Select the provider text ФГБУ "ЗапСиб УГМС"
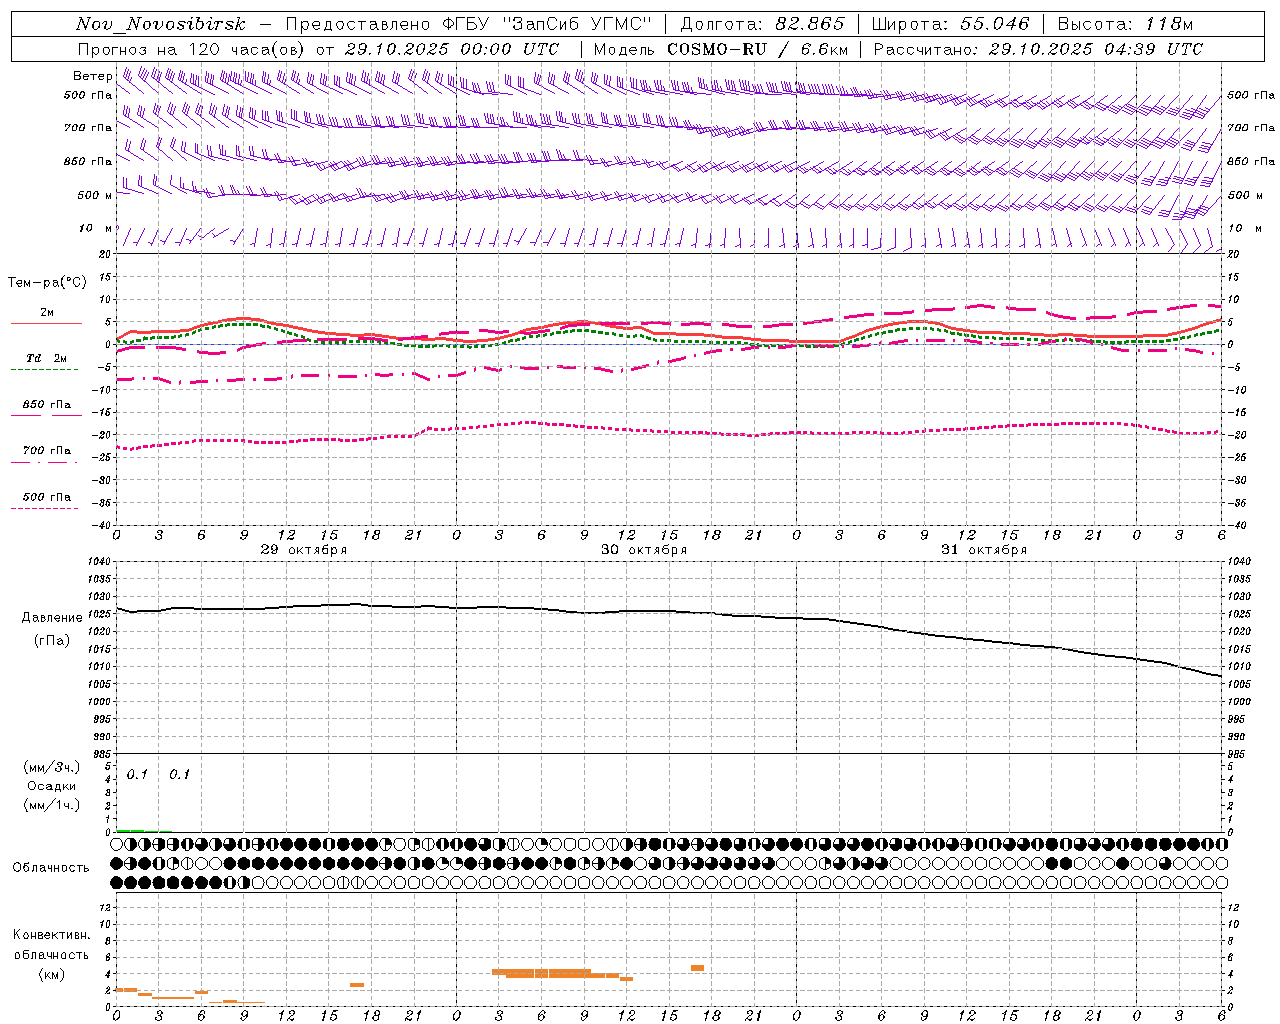1280x1024 pixels. [x=546, y=25]
